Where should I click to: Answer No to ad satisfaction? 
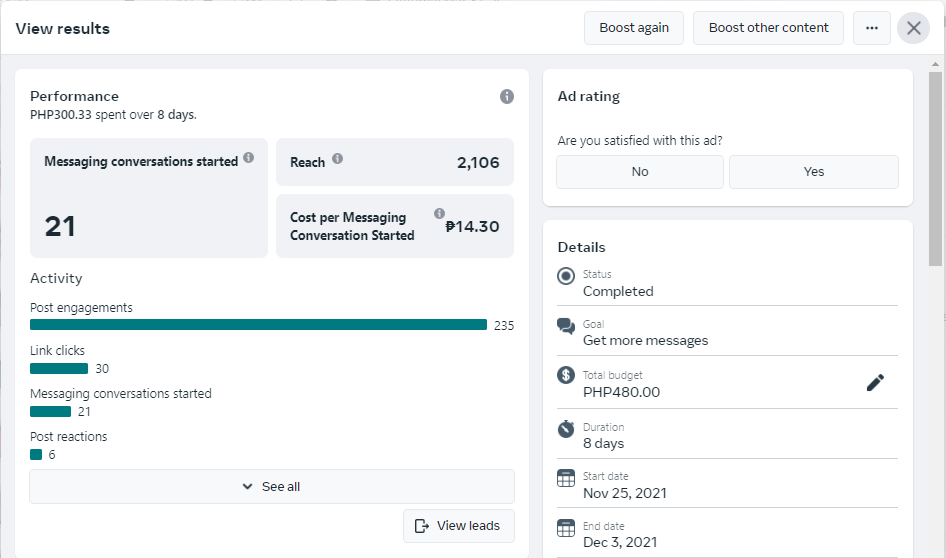click(x=640, y=172)
